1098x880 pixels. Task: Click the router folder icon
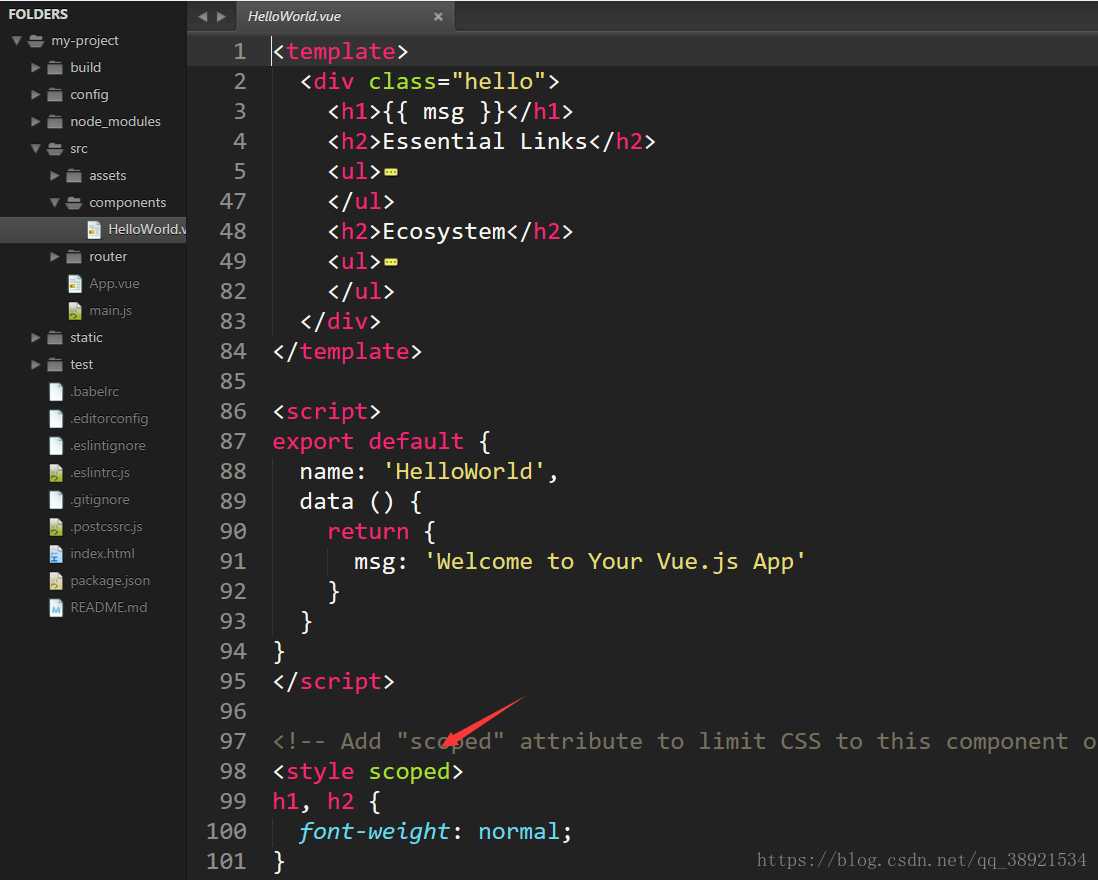tap(74, 257)
